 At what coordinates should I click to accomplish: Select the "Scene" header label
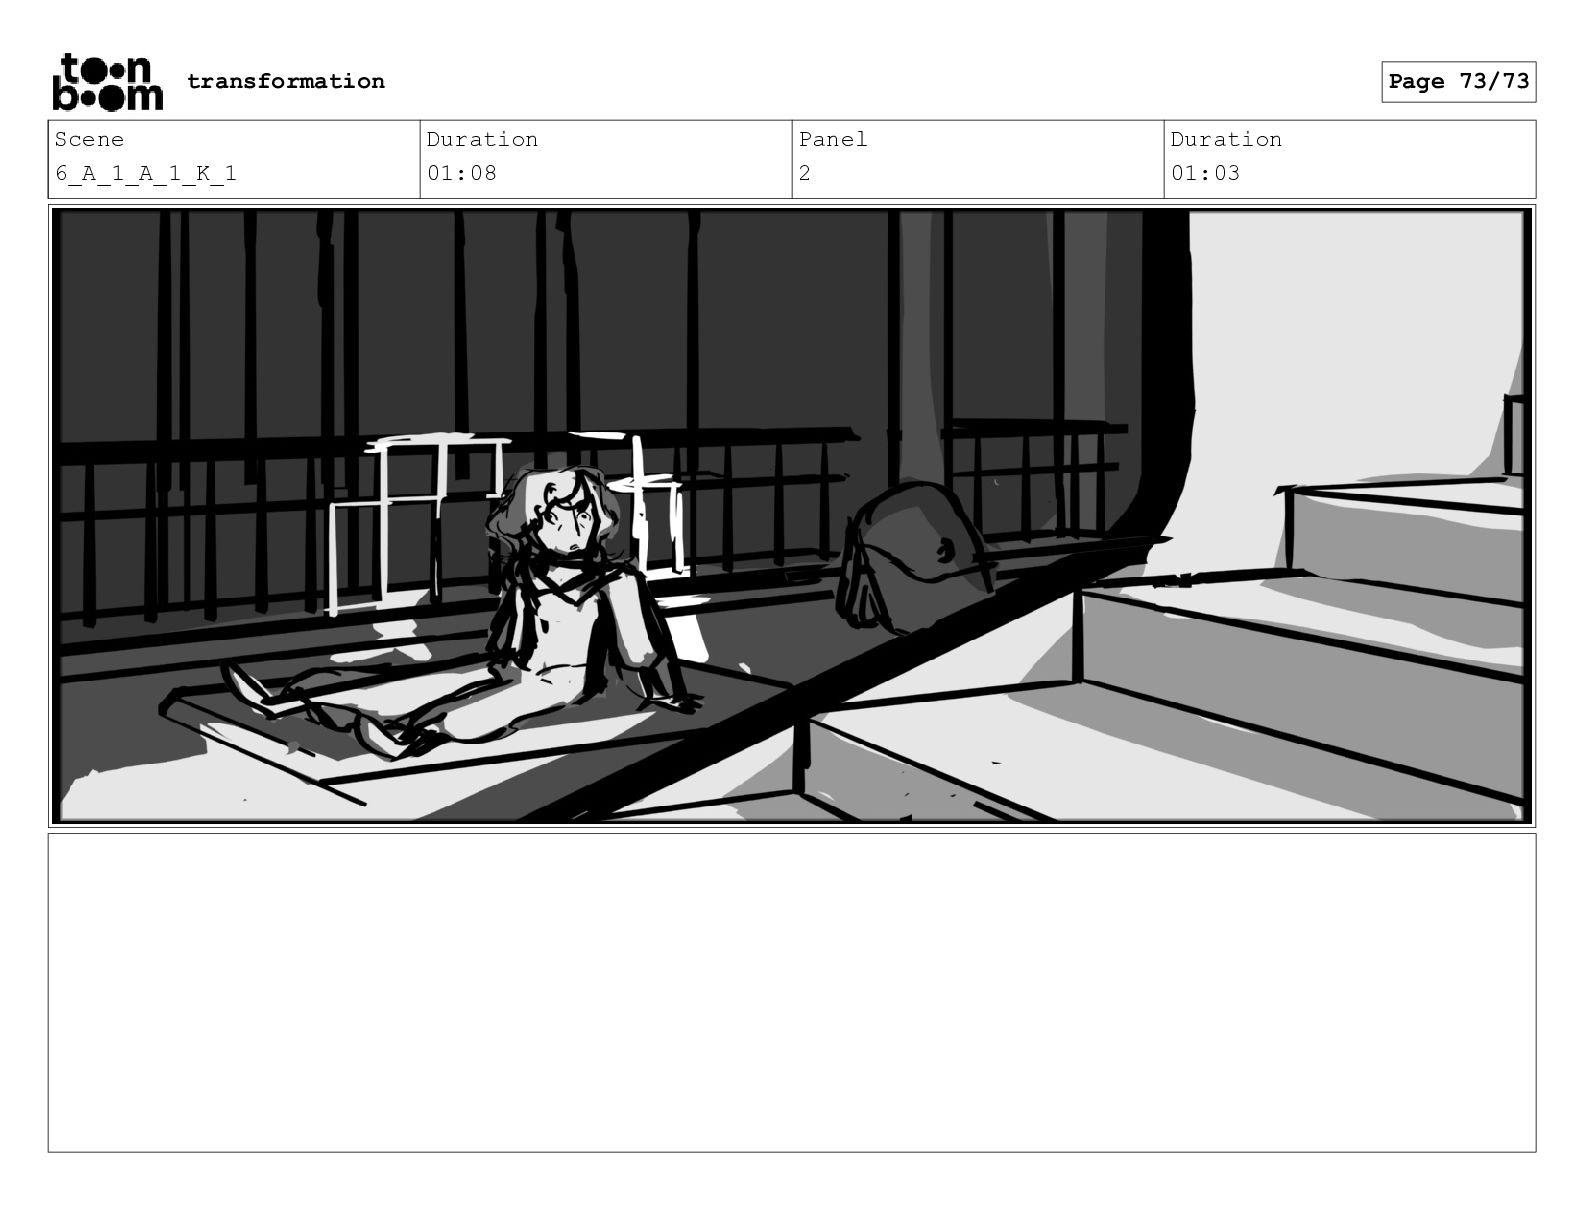point(90,140)
